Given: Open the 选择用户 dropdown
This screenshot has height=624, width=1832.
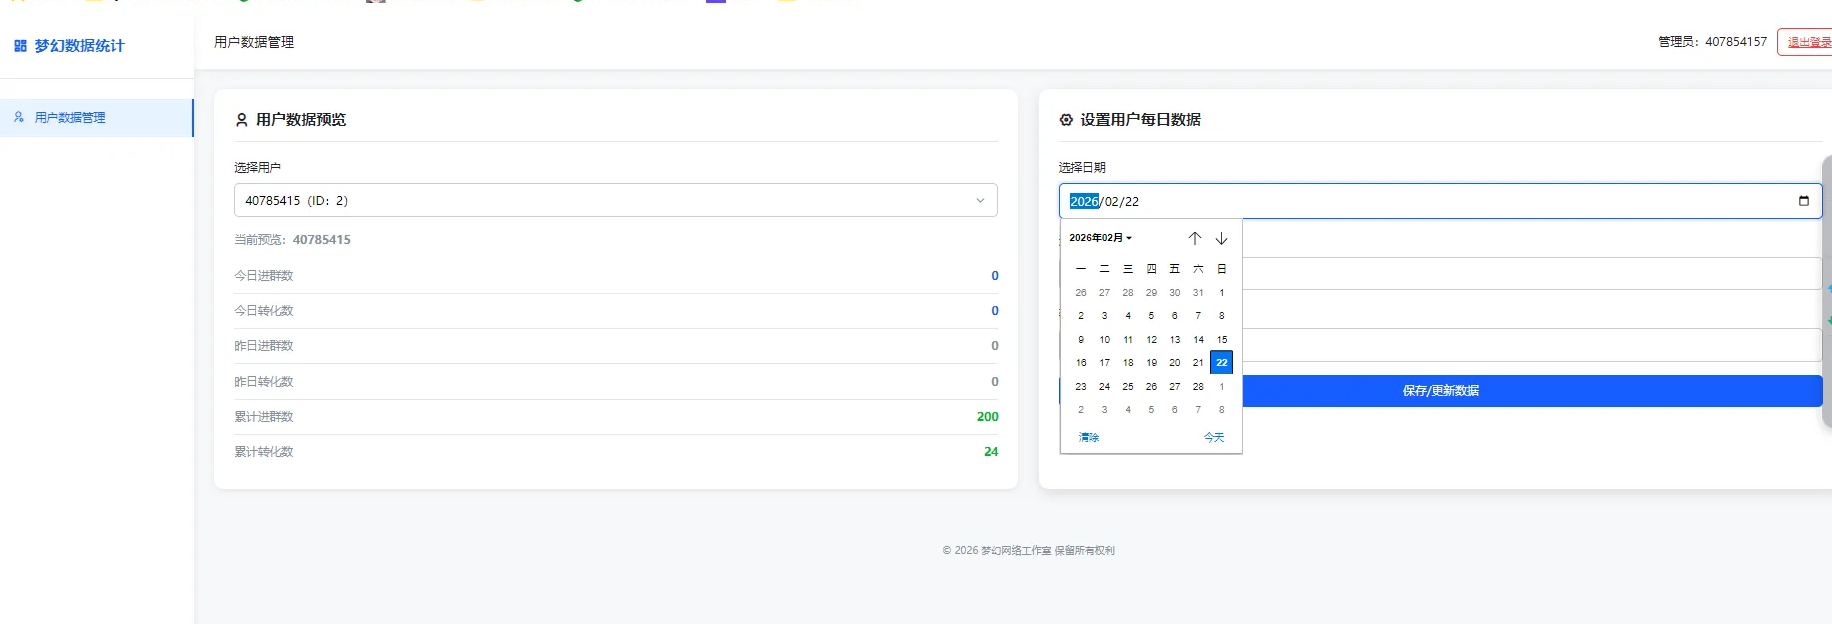Looking at the screenshot, I should tap(615, 200).
